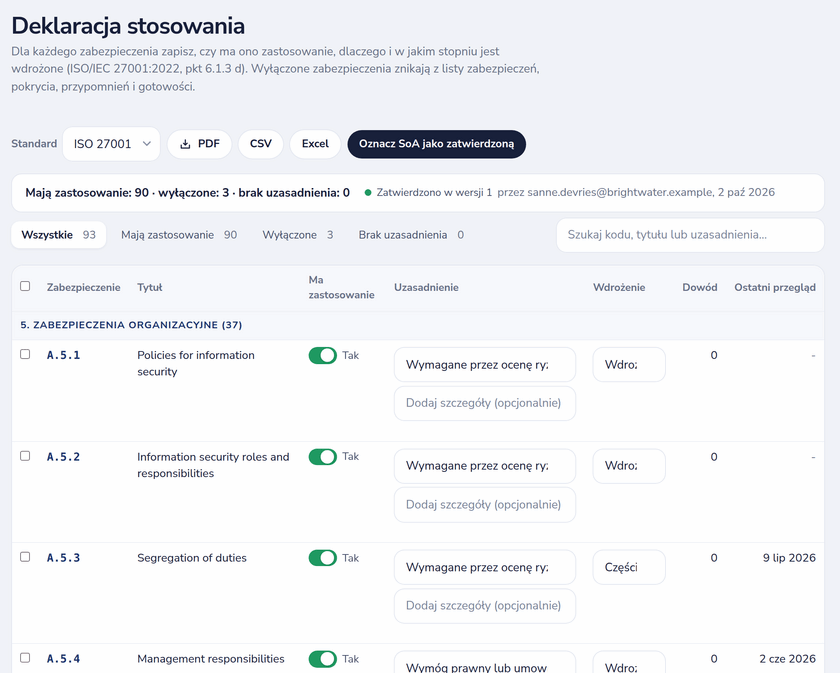The image size is (840, 673).
Task: Click the Zabezpieczenie column header
Action: click(84, 287)
